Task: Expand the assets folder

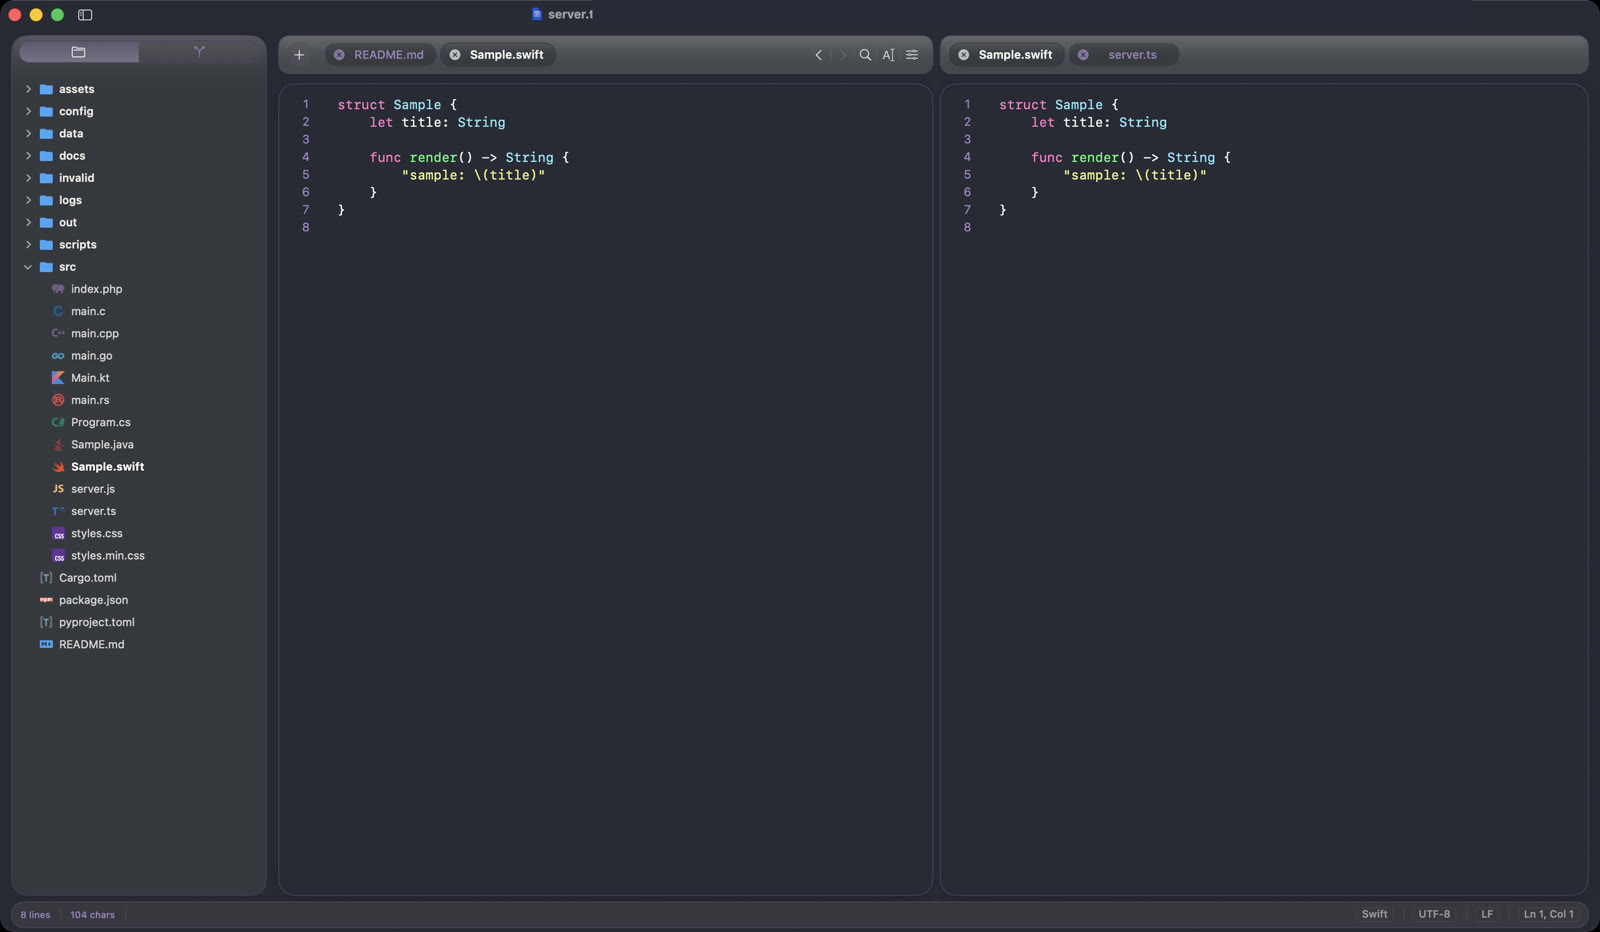Action: click(x=28, y=89)
